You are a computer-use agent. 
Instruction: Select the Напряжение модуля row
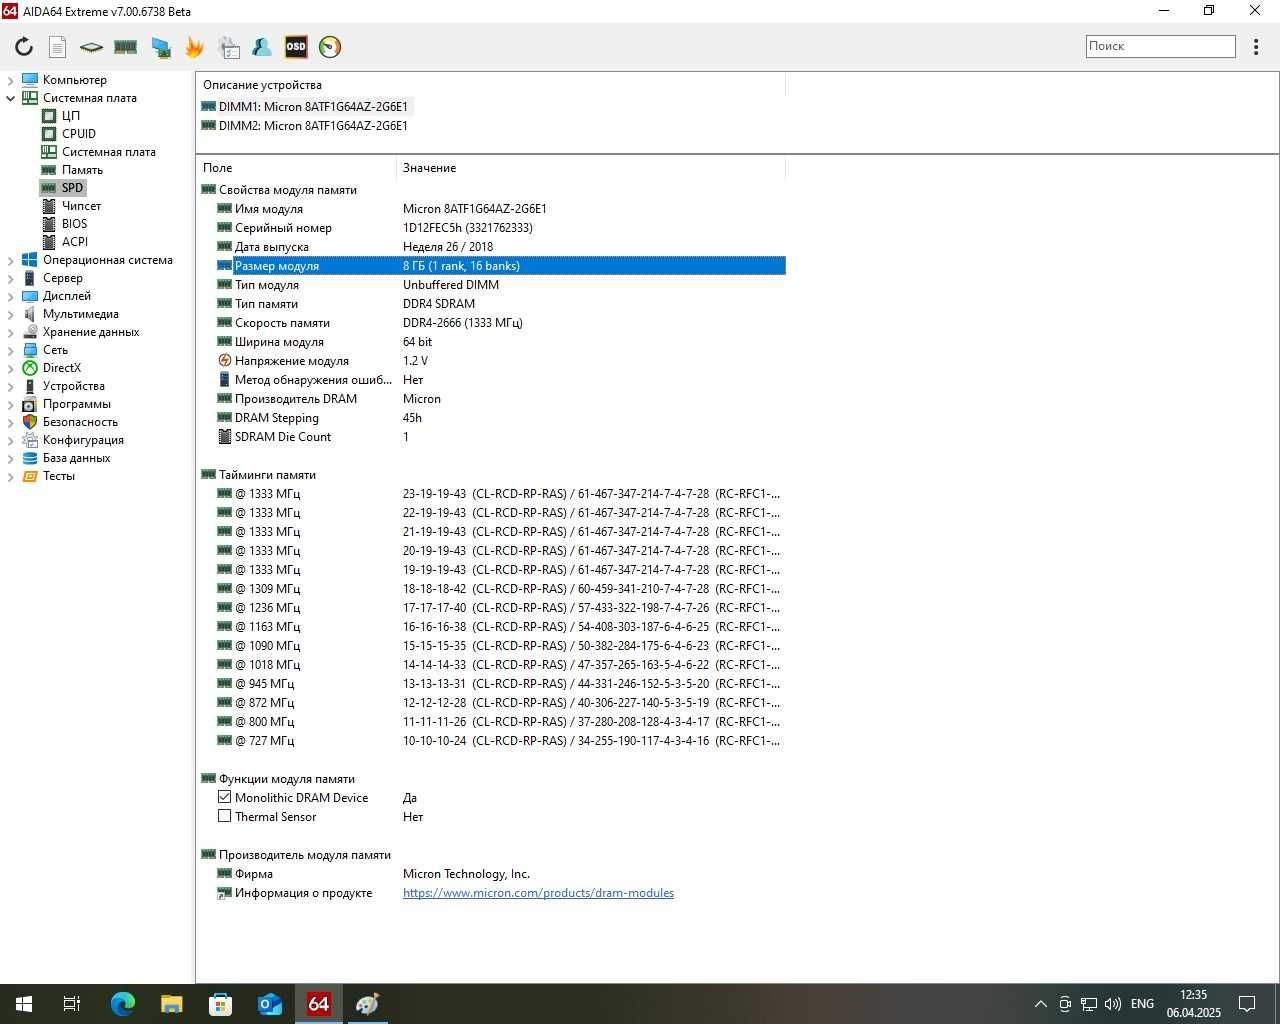(x=500, y=361)
